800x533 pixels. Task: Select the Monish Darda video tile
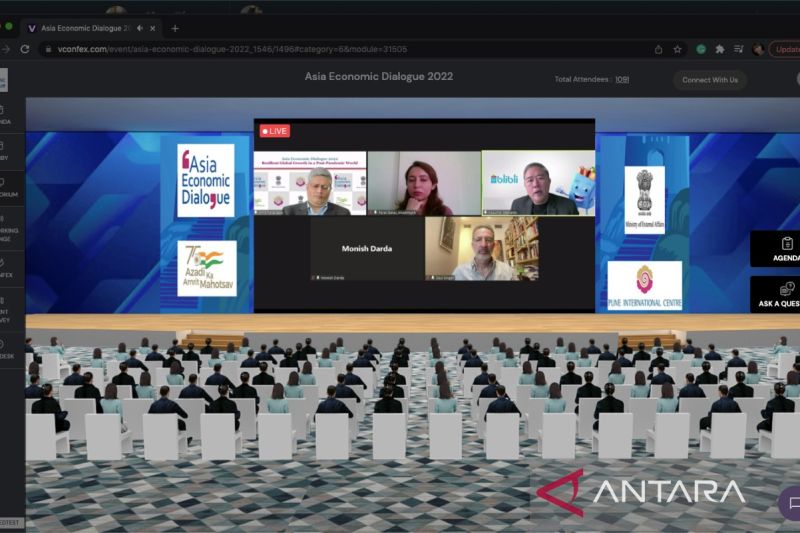point(367,249)
